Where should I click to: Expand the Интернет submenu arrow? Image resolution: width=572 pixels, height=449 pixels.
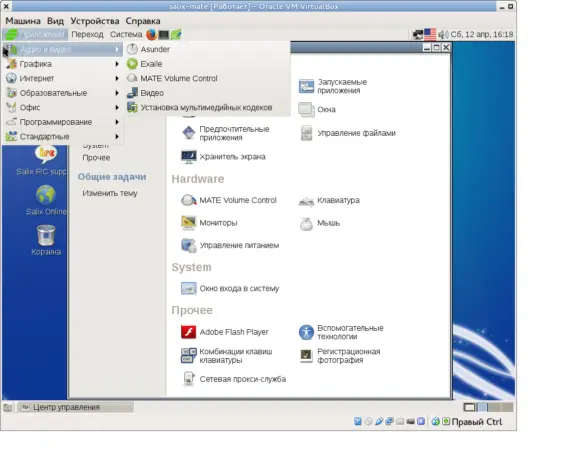[117, 78]
